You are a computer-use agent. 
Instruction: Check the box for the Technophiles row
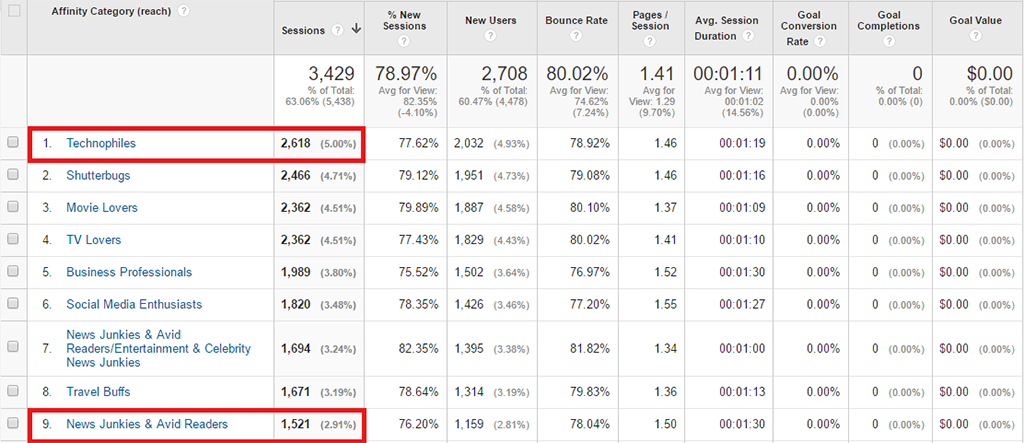14,143
